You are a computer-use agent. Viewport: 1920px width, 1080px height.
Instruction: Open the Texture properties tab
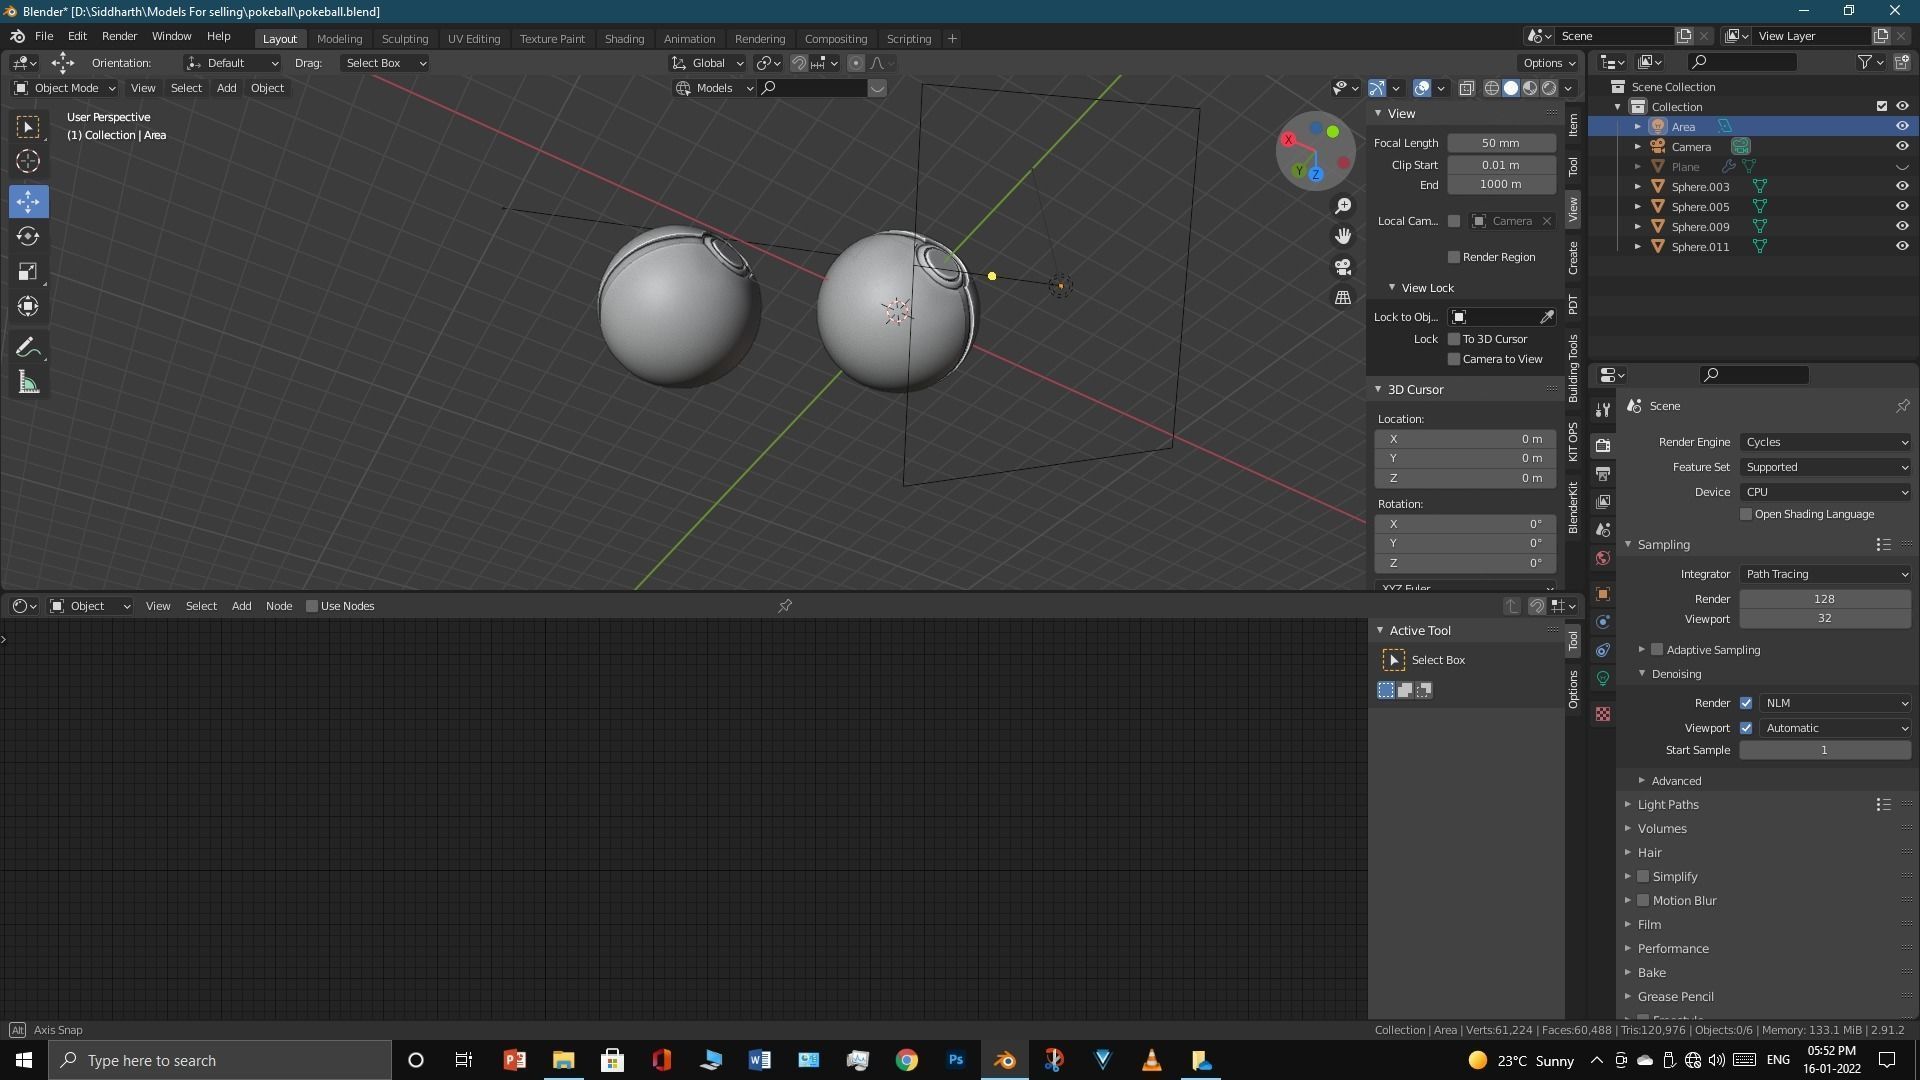pyautogui.click(x=1603, y=714)
